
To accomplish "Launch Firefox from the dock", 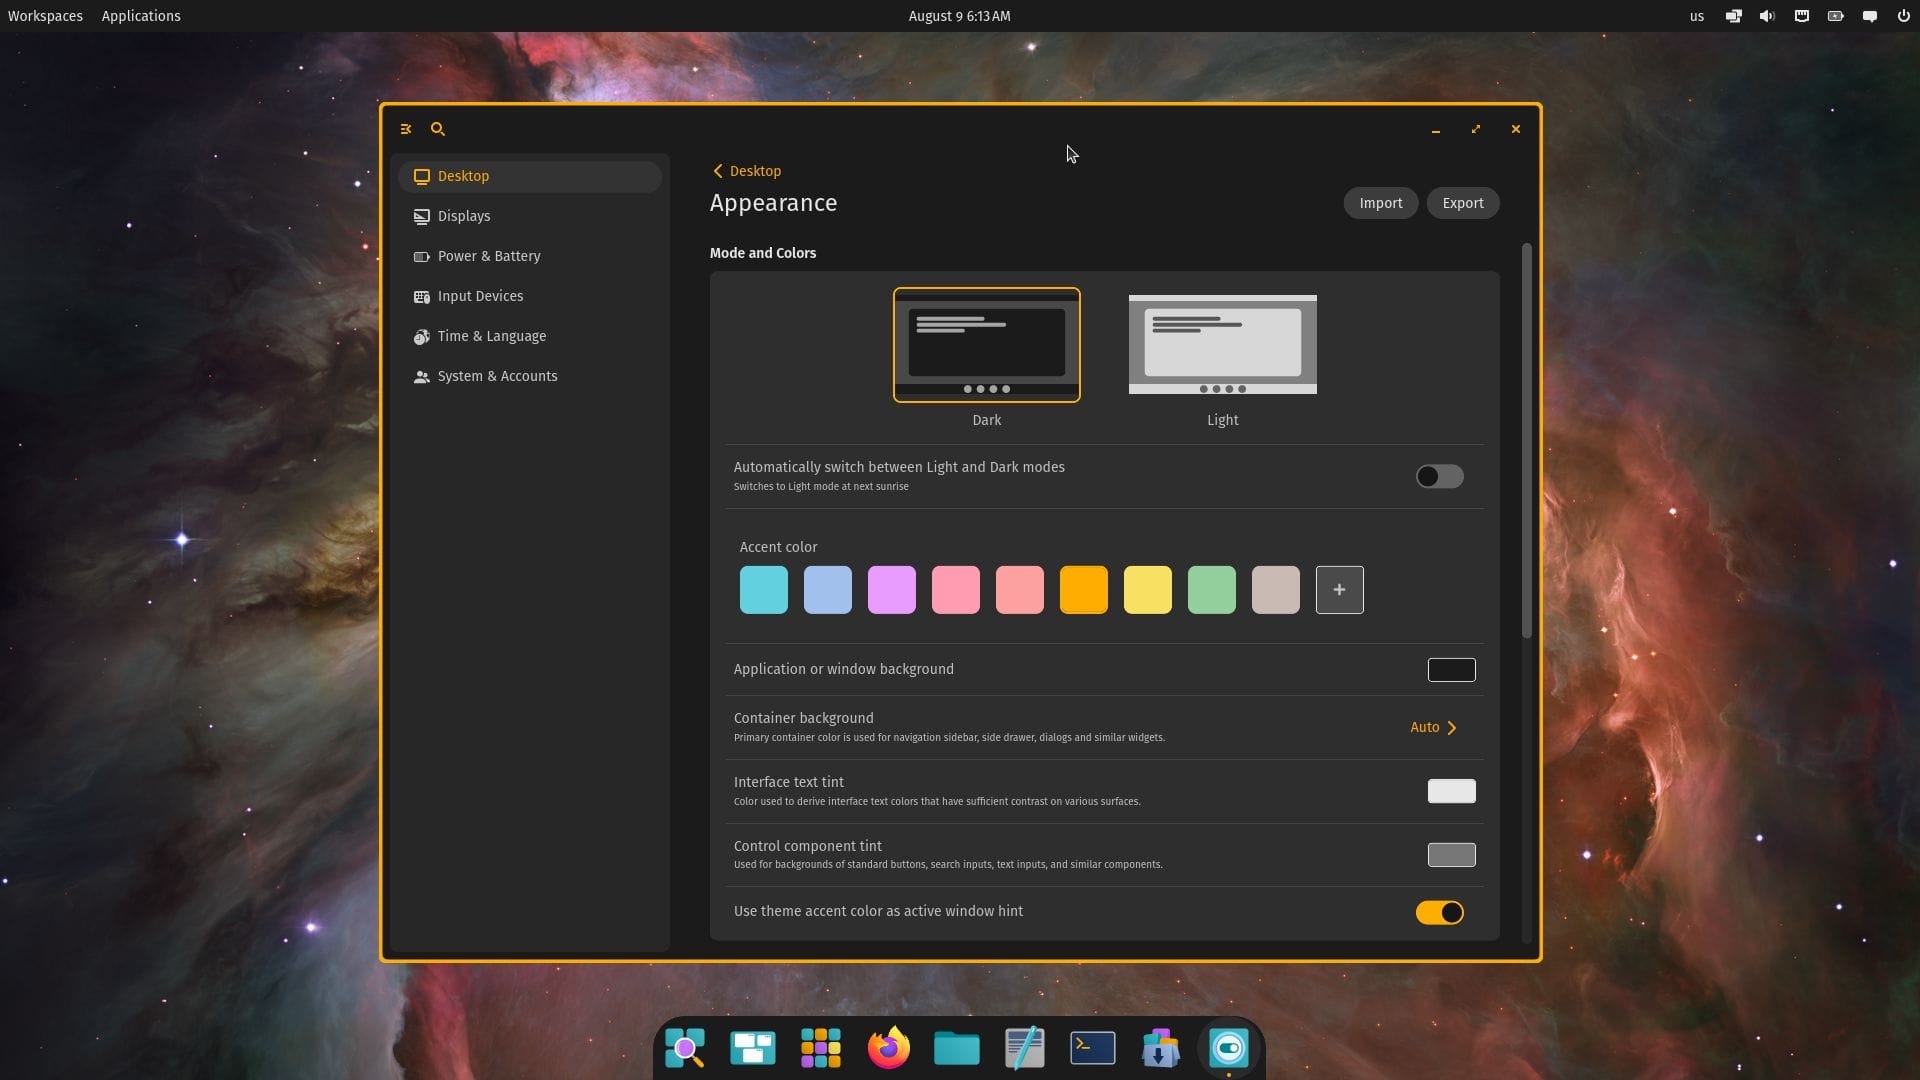I will coord(888,1048).
